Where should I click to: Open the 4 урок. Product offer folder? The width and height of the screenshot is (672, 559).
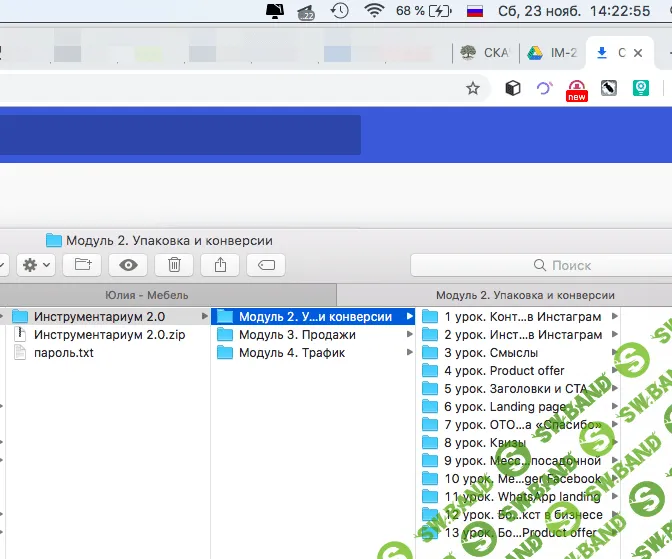coord(504,371)
